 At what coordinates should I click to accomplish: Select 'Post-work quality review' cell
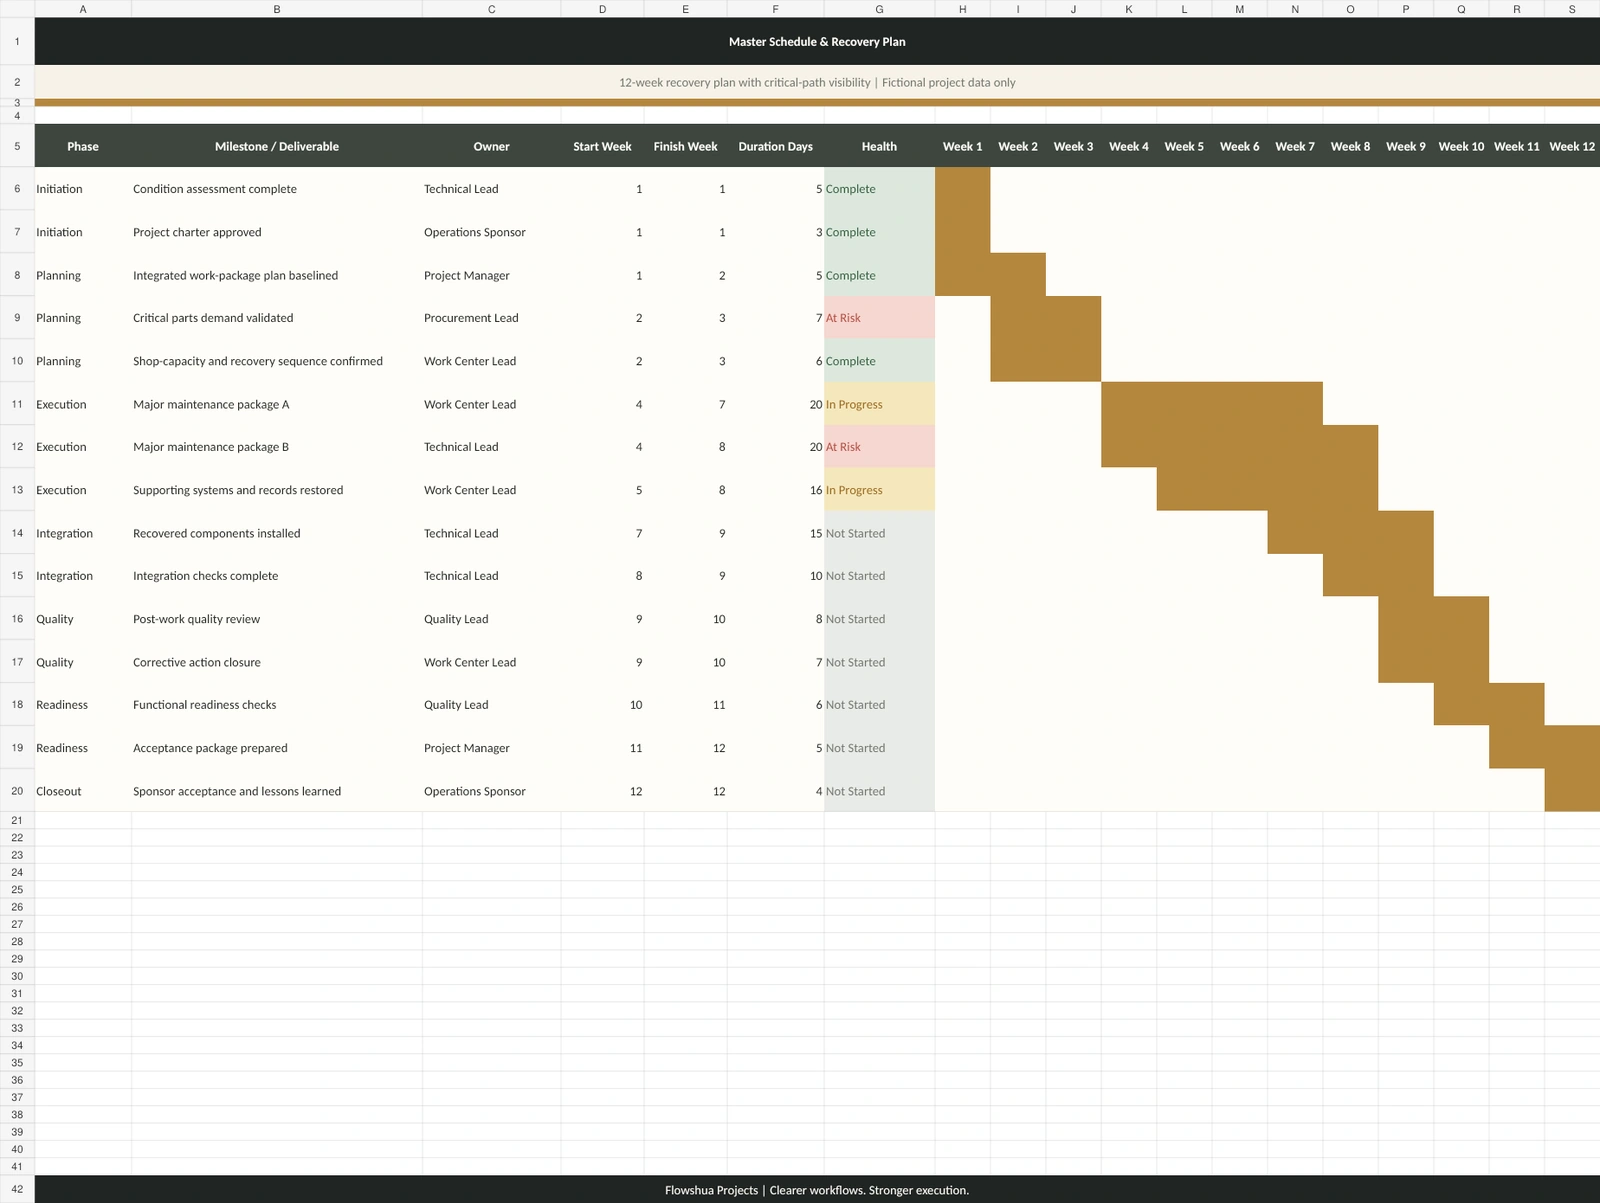[x=277, y=619]
